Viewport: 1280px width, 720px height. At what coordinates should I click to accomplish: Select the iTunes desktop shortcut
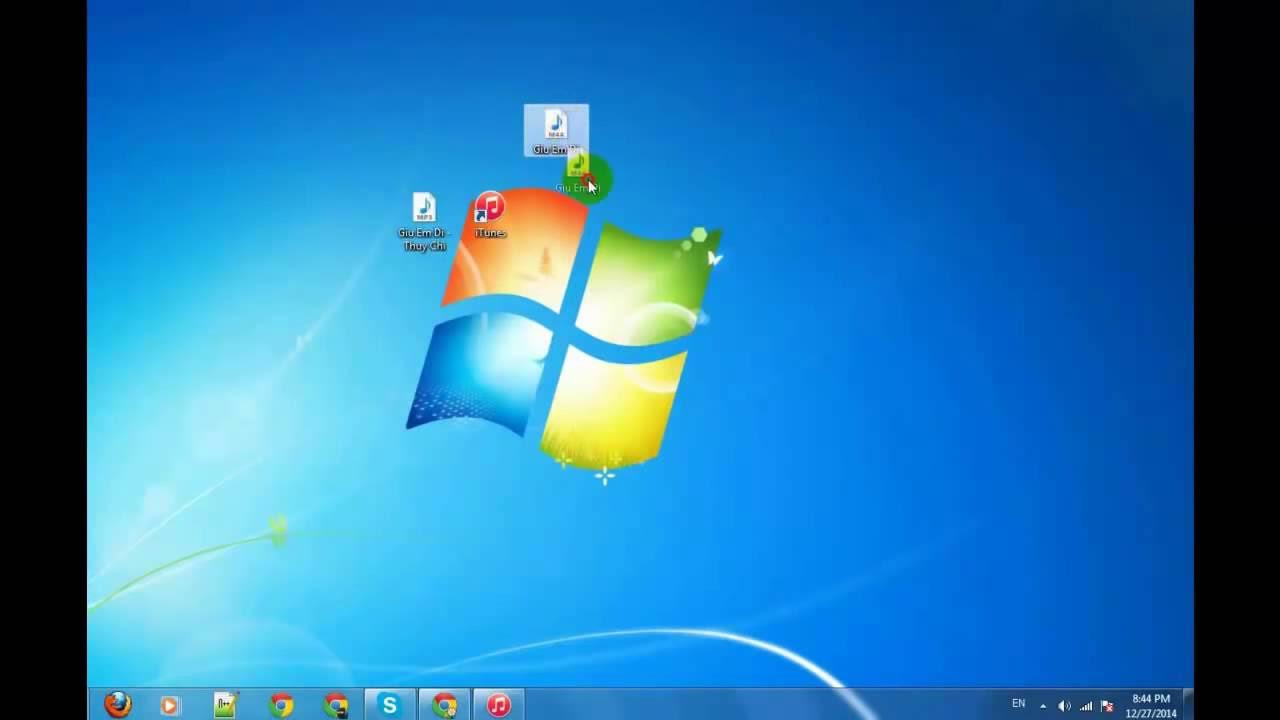pos(489,215)
